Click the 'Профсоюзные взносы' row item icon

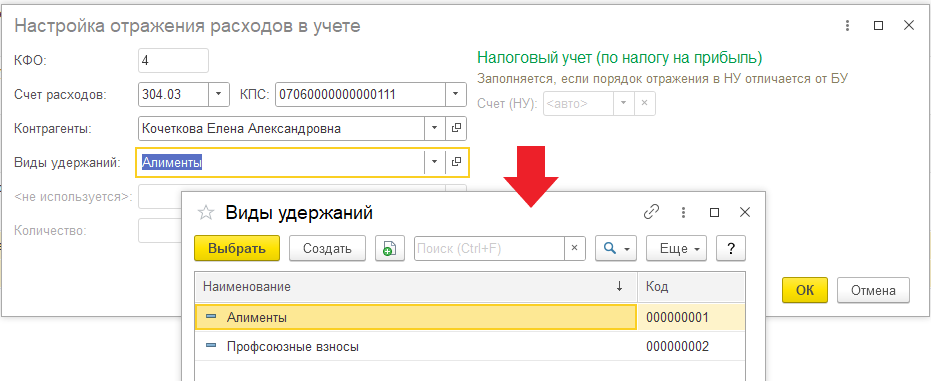point(211,346)
